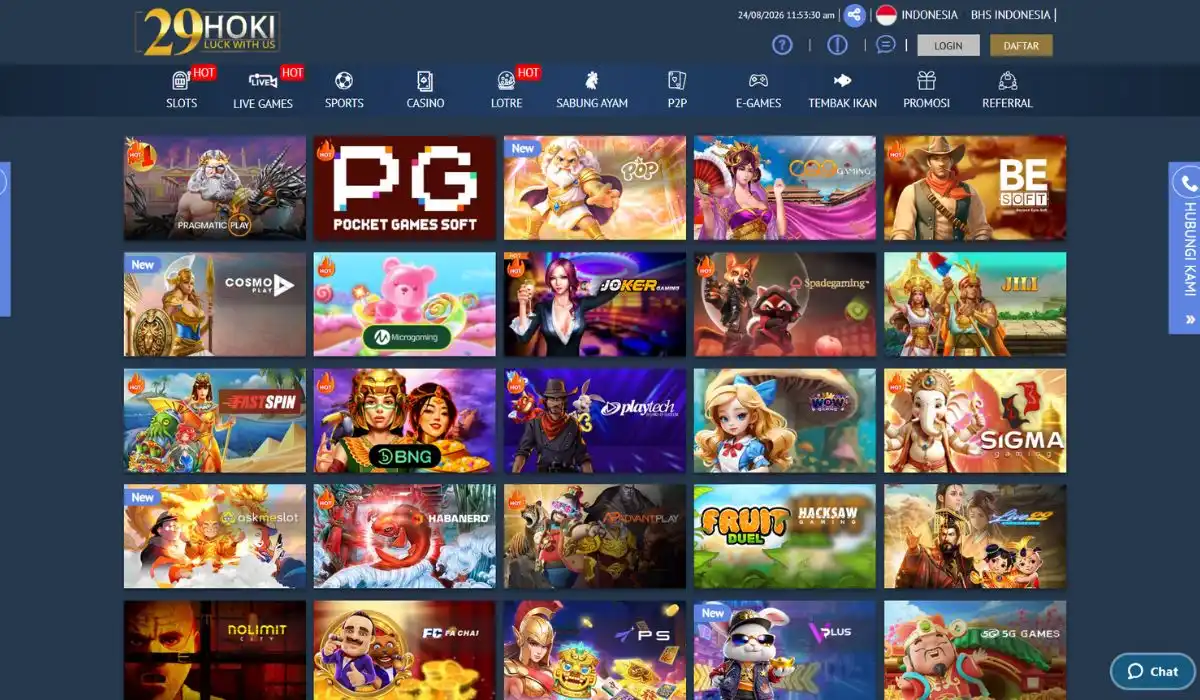Open the FC Fa Chai provider tile
Image resolution: width=1200 pixels, height=700 pixels.
pyautogui.click(x=405, y=650)
